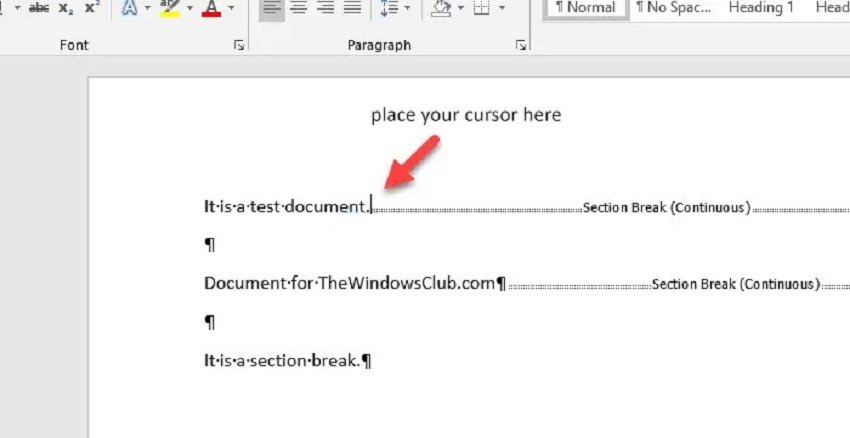Viewport: 850px width, 438px height.
Task: Expand borders dropdown arrow
Action: point(502,8)
